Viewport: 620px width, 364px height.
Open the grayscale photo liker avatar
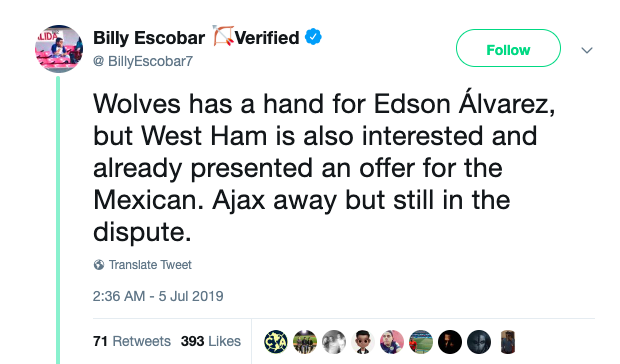(334, 342)
